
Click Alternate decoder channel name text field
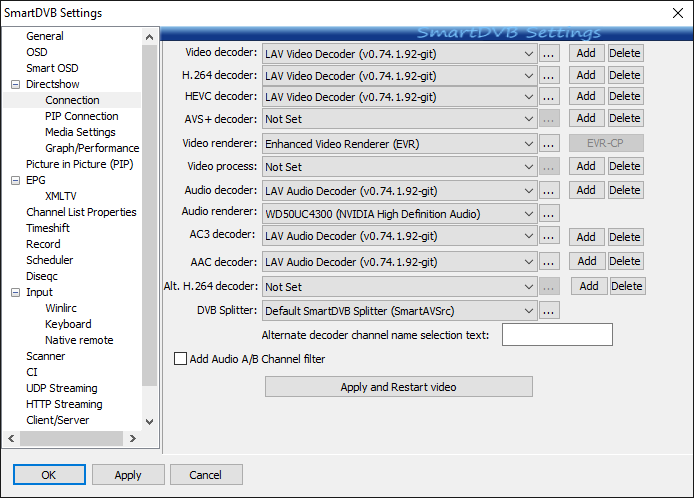557,335
